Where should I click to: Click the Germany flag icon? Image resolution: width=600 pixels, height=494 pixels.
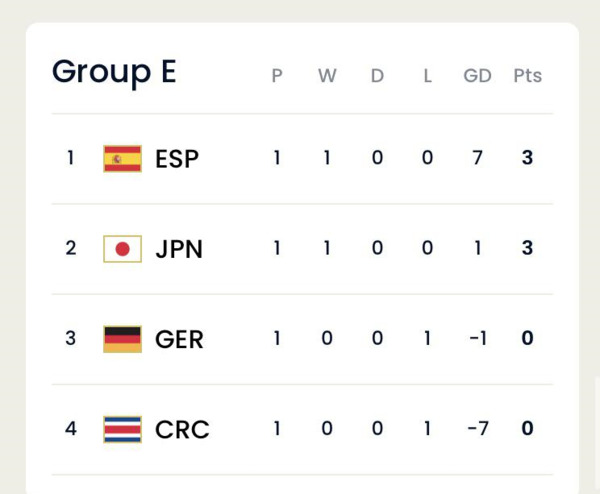point(122,339)
